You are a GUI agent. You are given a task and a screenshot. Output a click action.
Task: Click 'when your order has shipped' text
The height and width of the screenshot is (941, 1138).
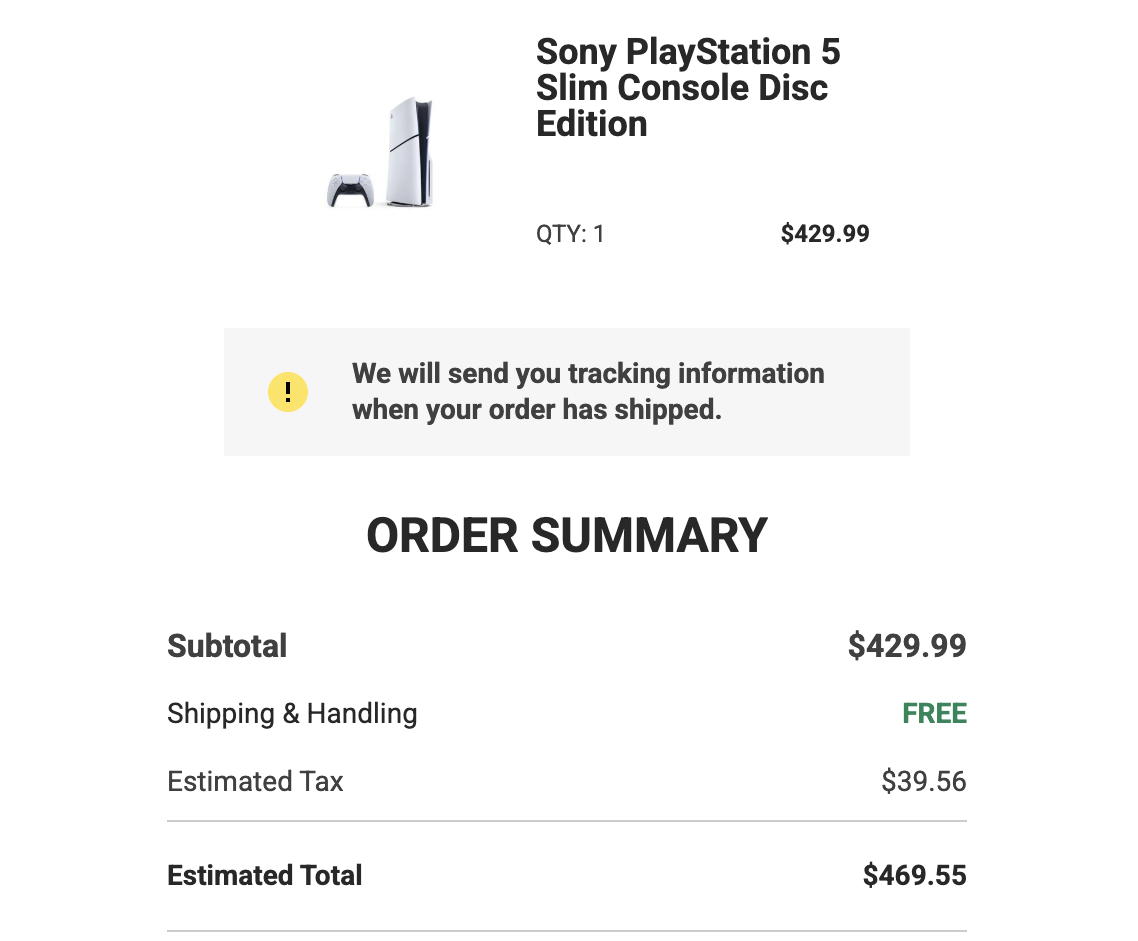536,410
